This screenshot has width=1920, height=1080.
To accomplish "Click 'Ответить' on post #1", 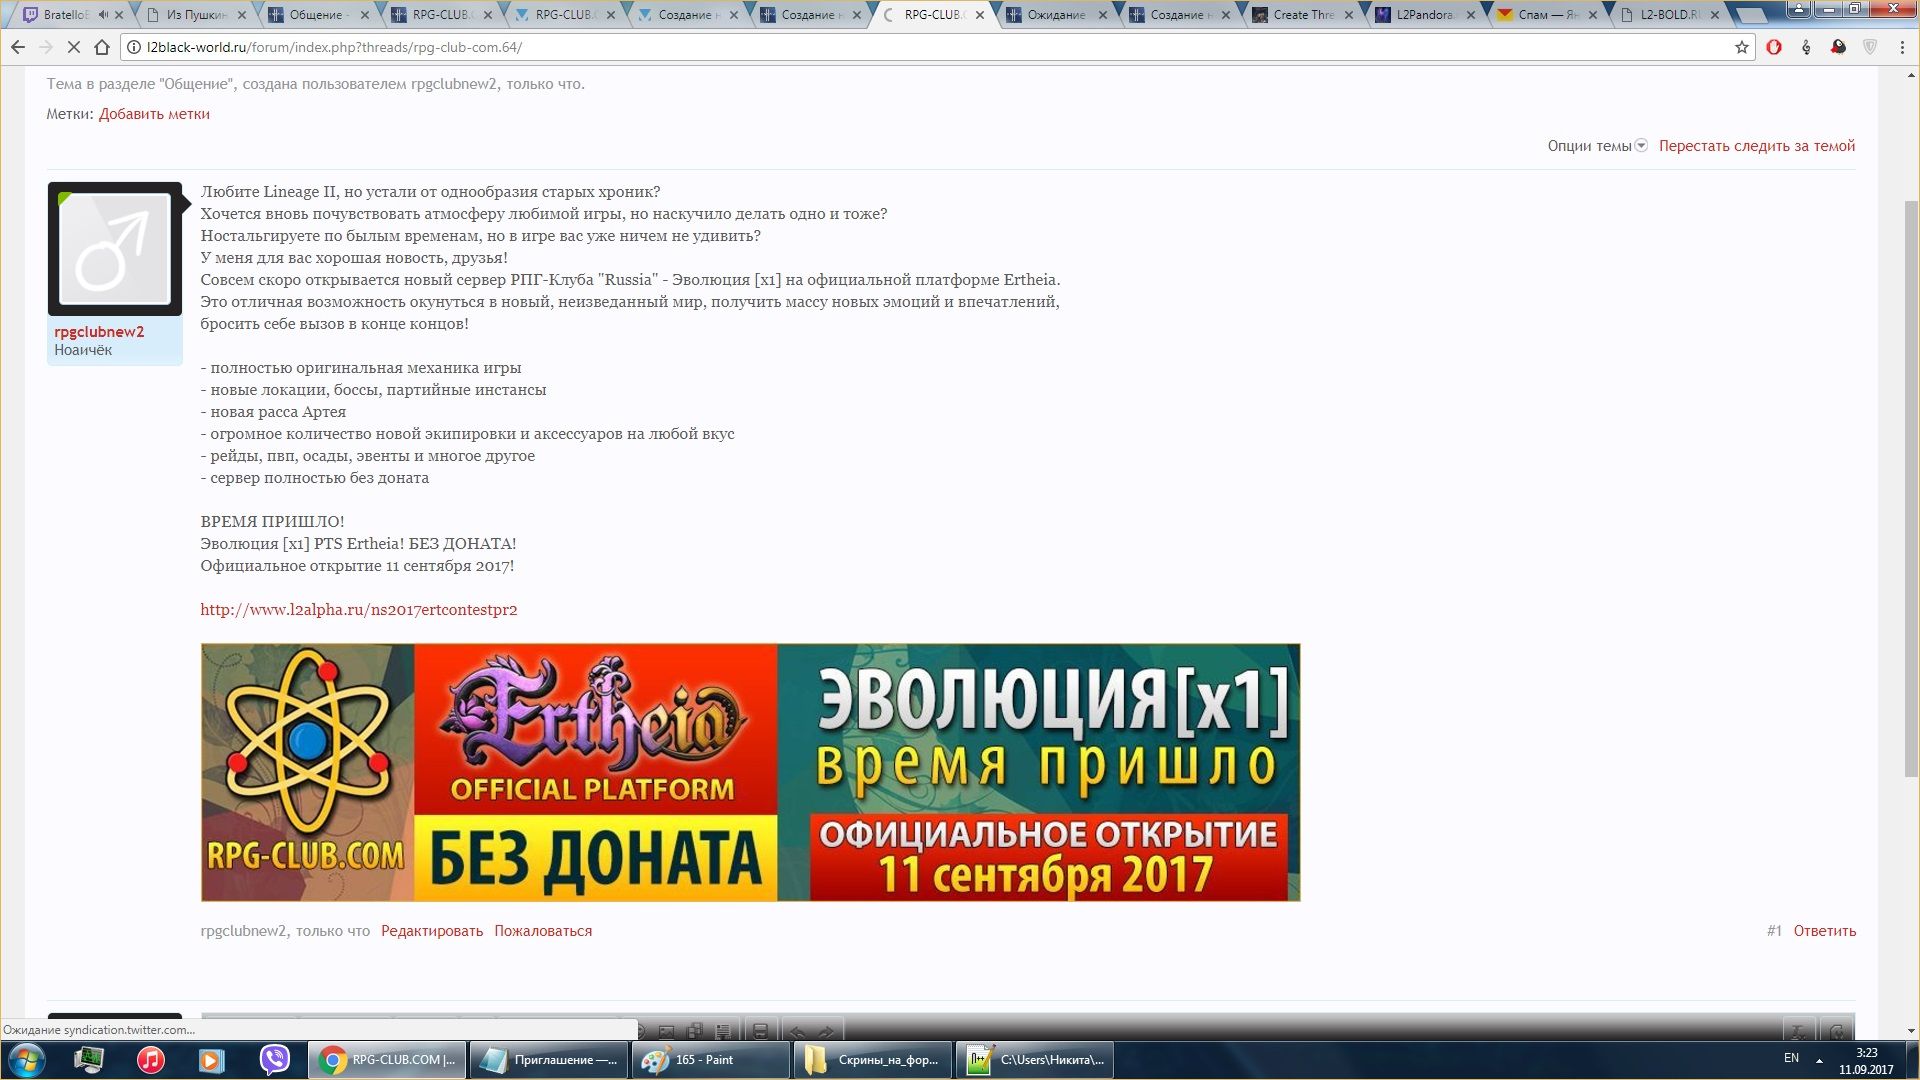I will point(1824,931).
